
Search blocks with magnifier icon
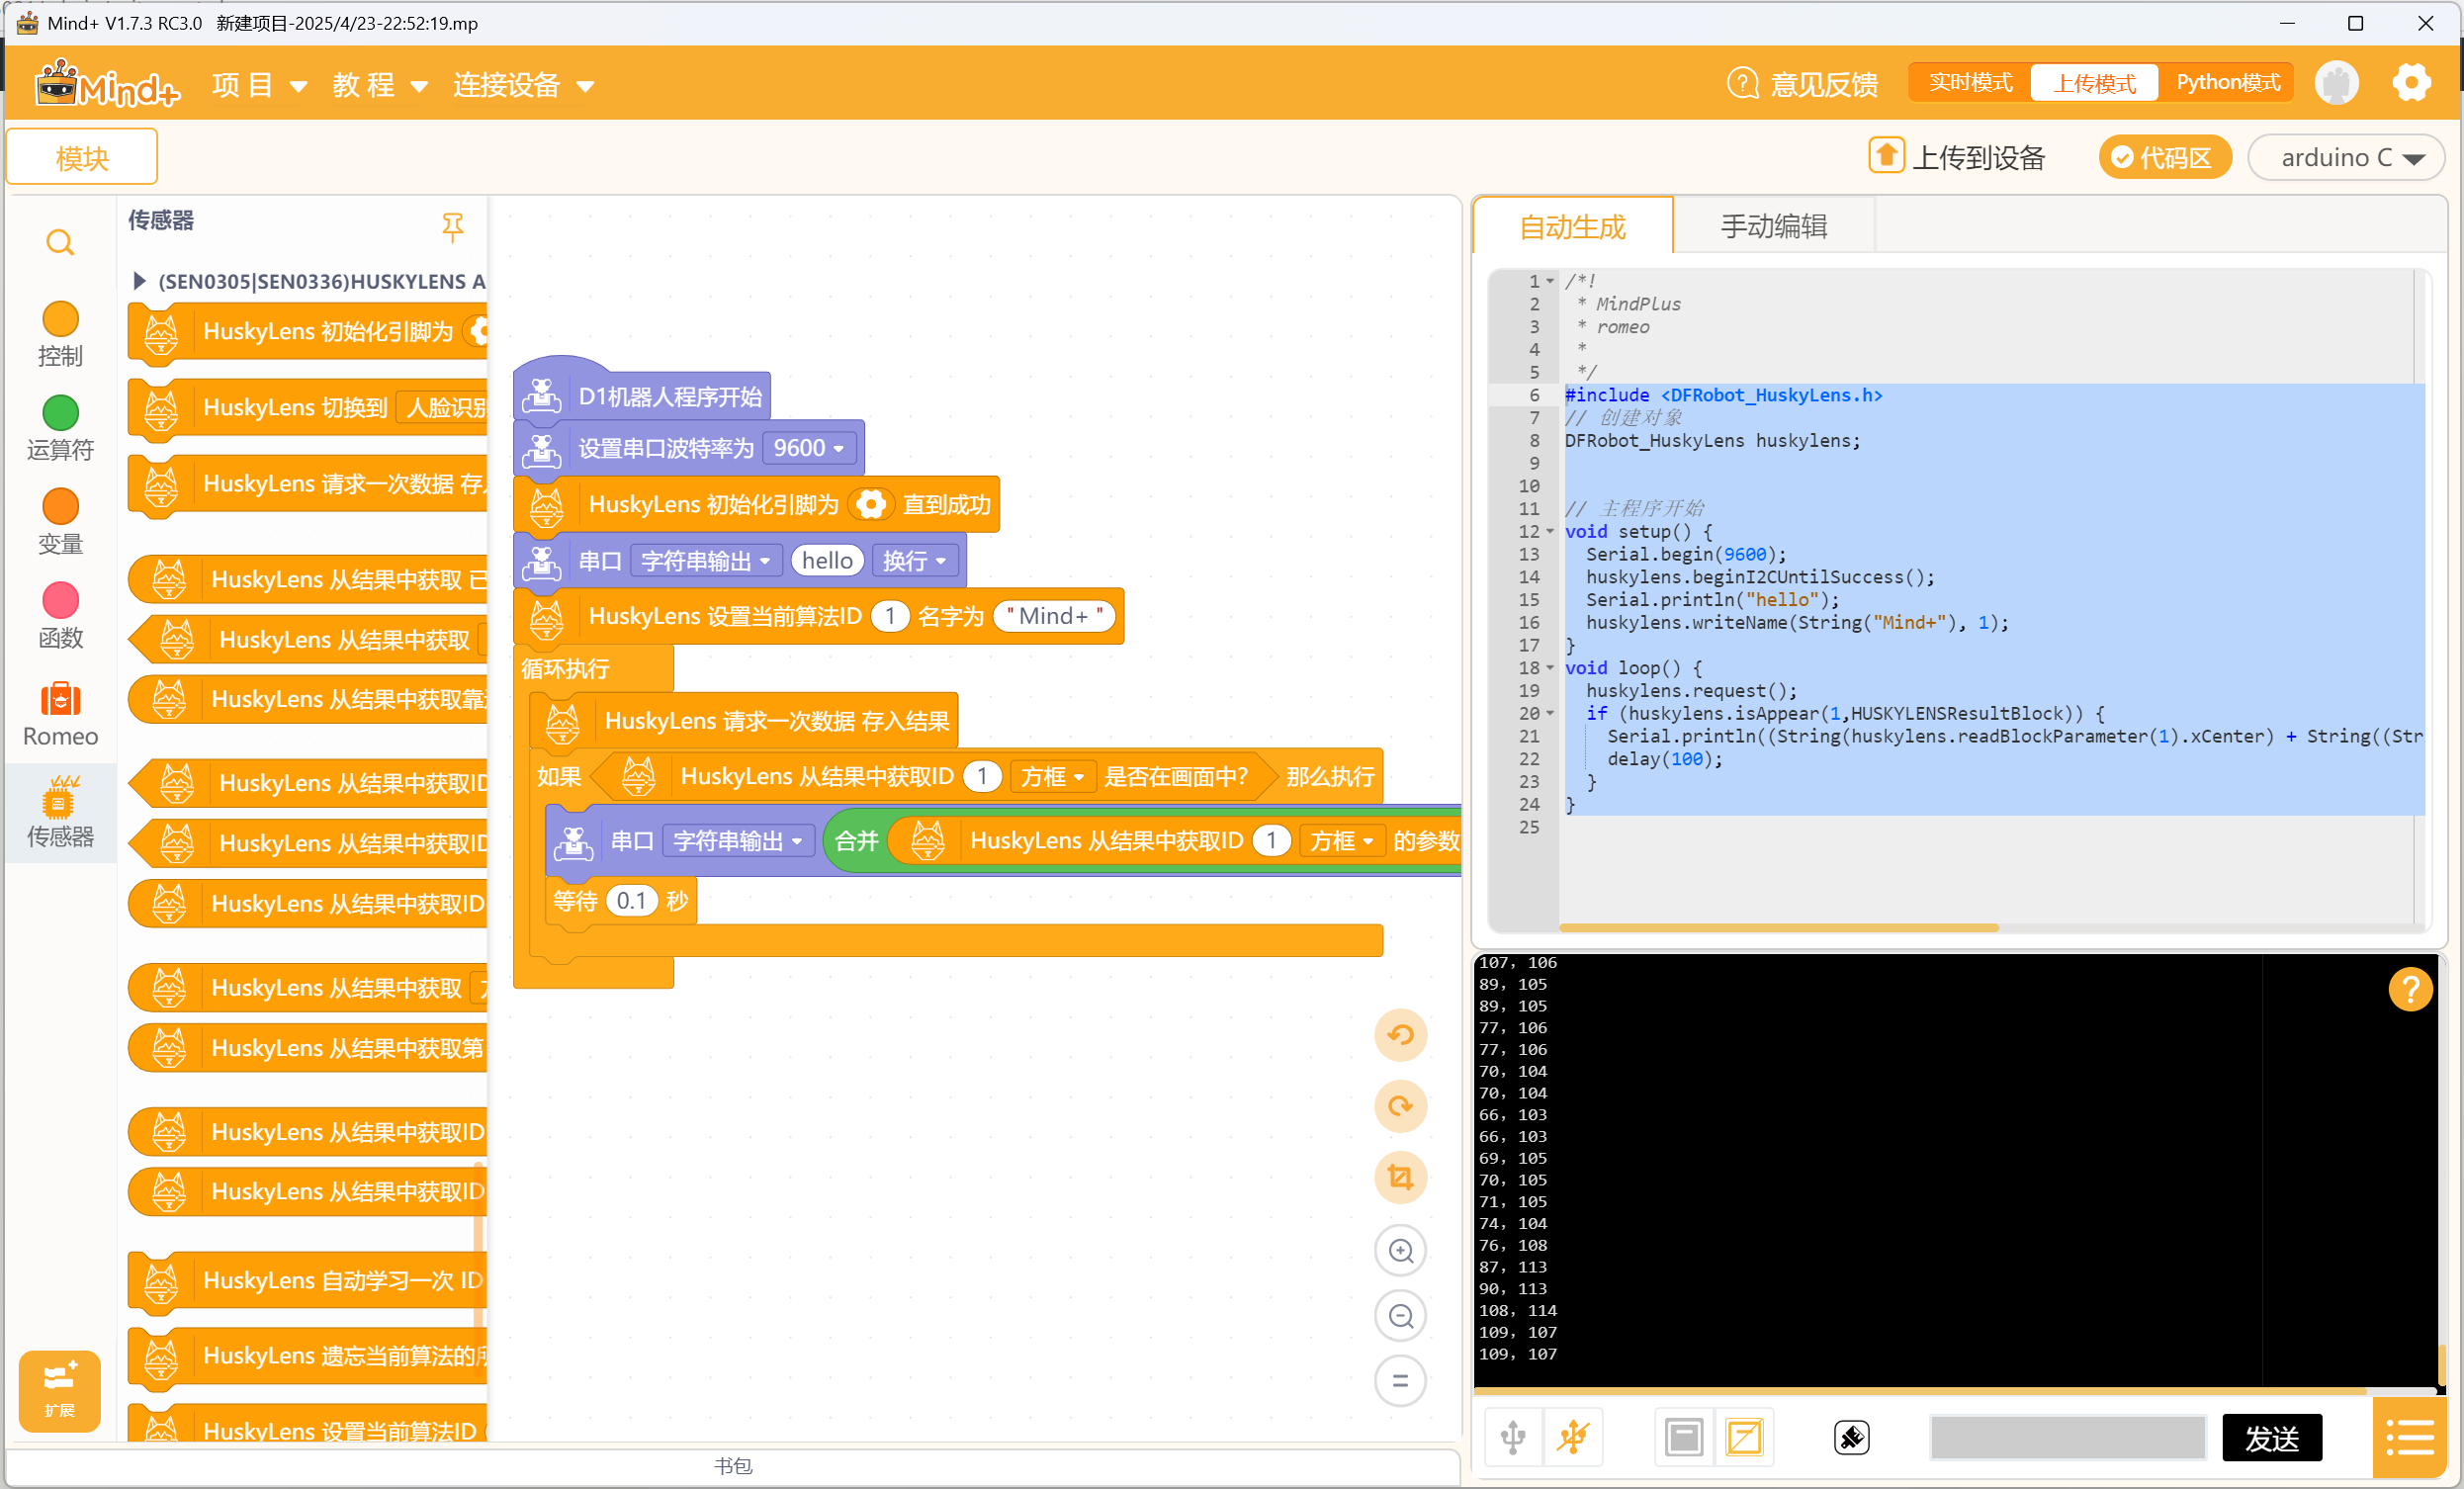tap(60, 242)
